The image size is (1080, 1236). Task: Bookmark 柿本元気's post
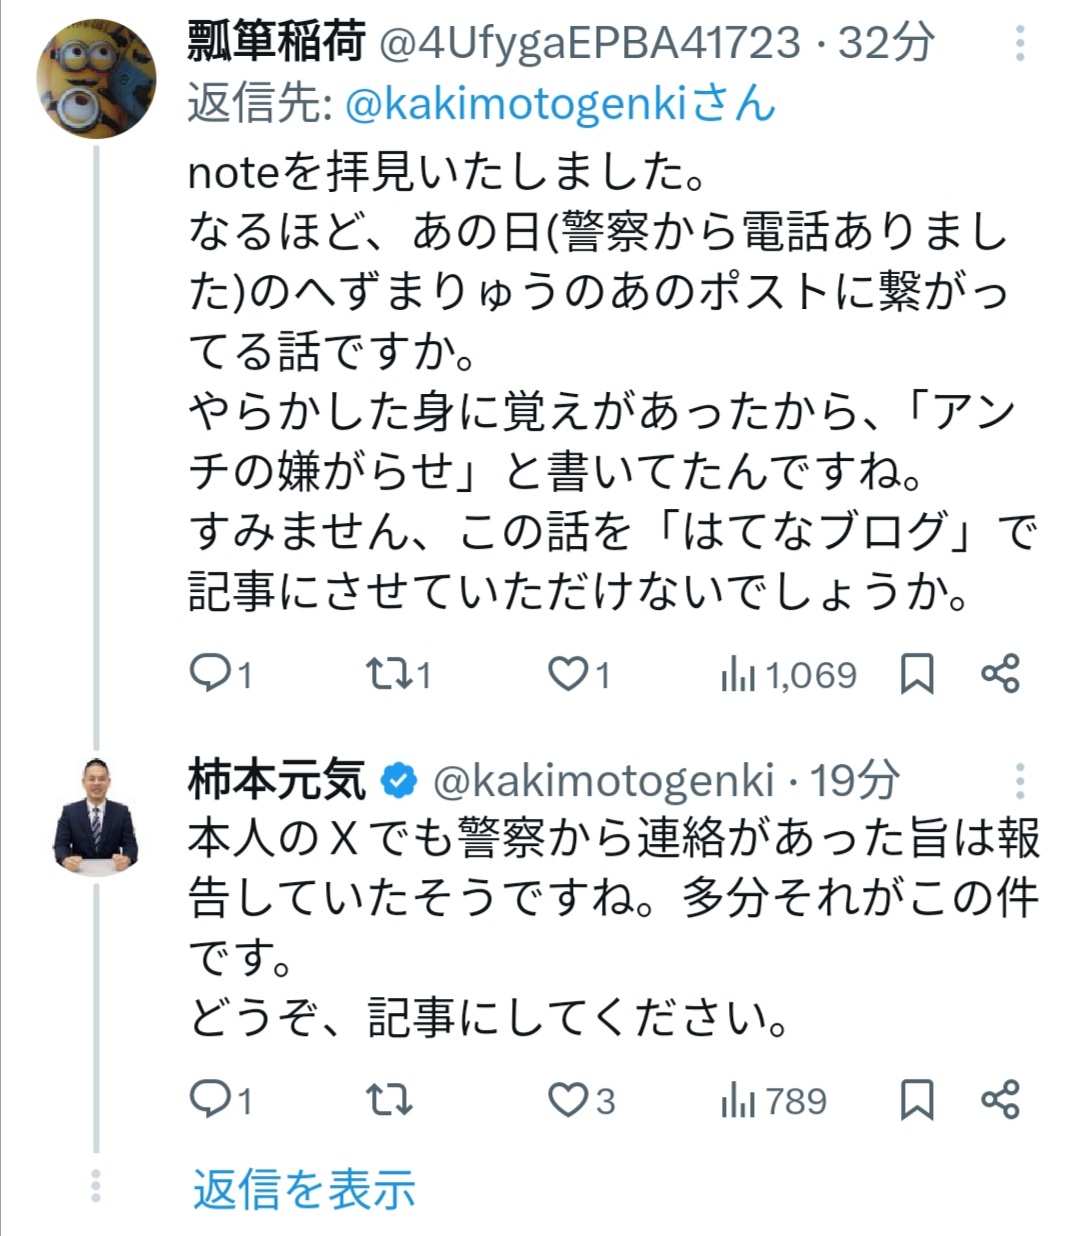pyautogui.click(x=917, y=1100)
